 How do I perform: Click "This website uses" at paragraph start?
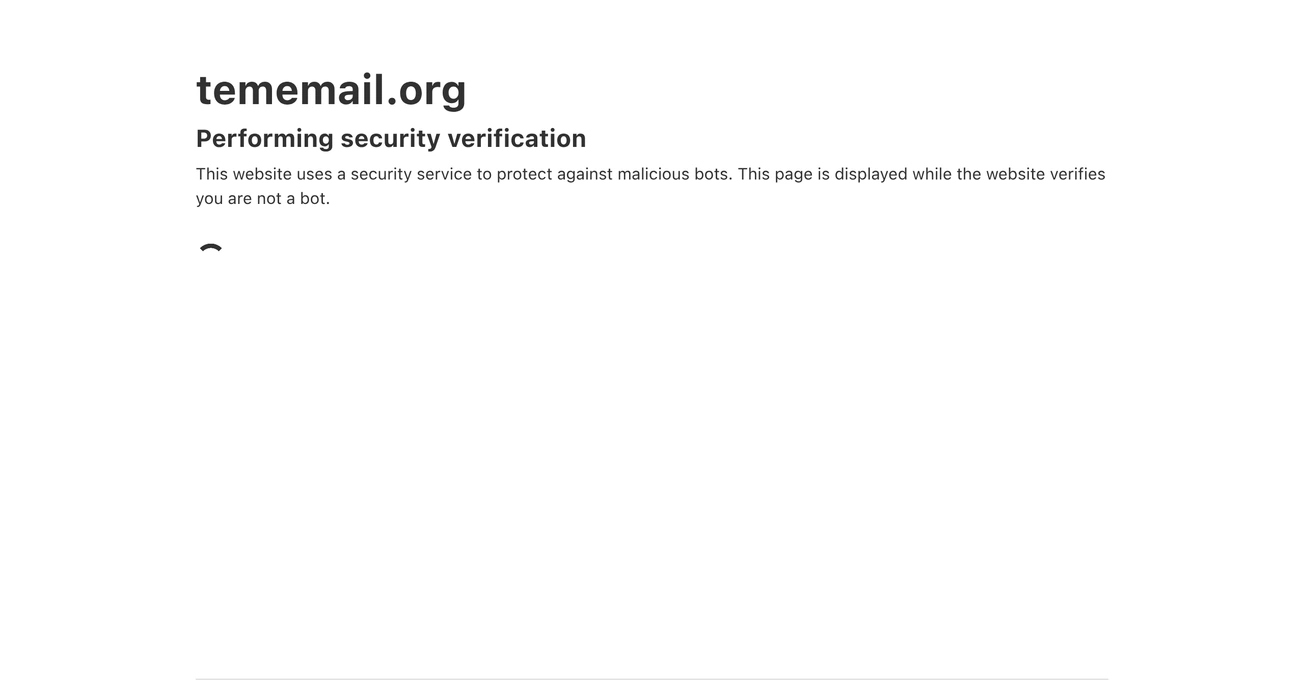263,174
